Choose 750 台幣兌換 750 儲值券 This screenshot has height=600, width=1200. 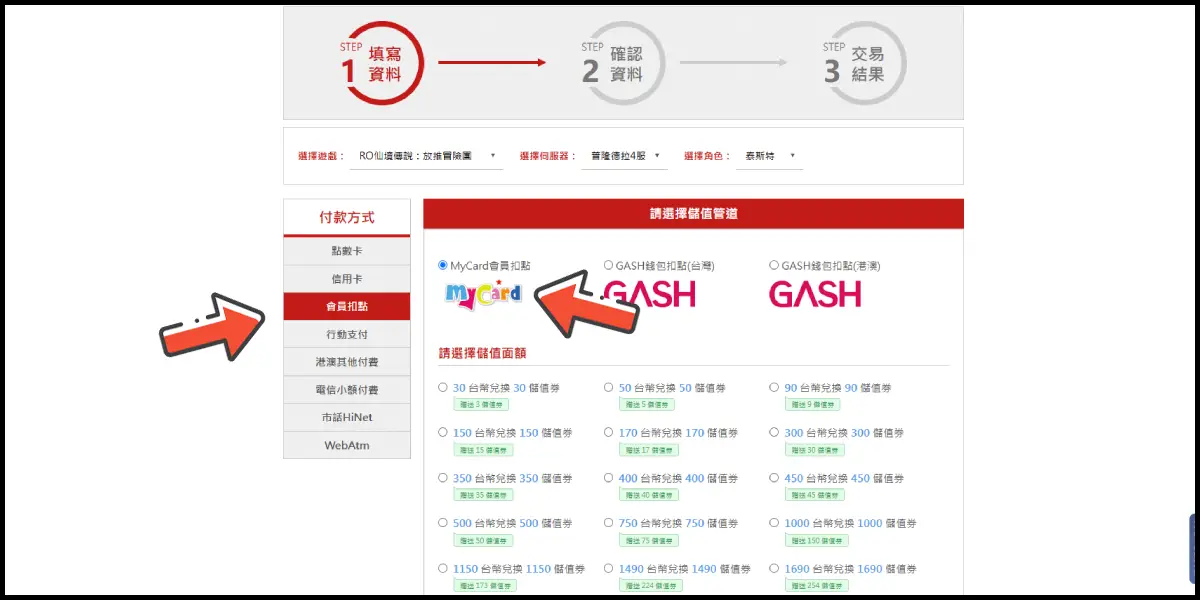(608, 522)
